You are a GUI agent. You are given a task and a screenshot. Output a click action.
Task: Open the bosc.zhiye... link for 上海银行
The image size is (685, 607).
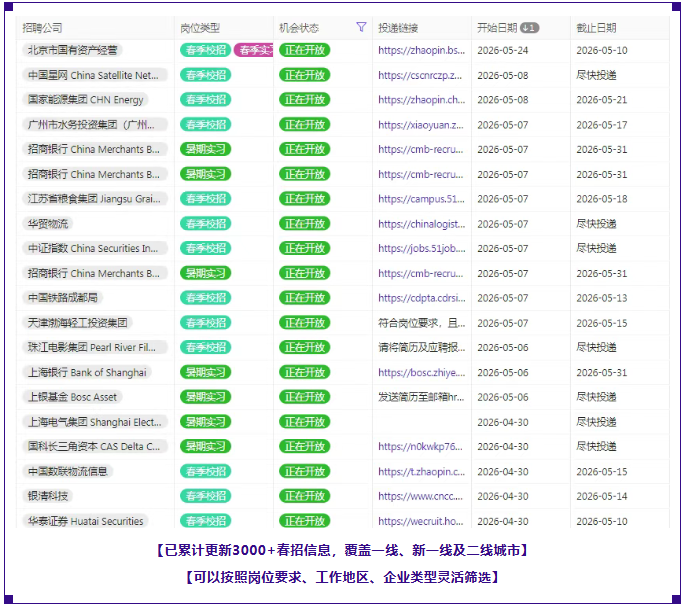pyautogui.click(x=422, y=372)
